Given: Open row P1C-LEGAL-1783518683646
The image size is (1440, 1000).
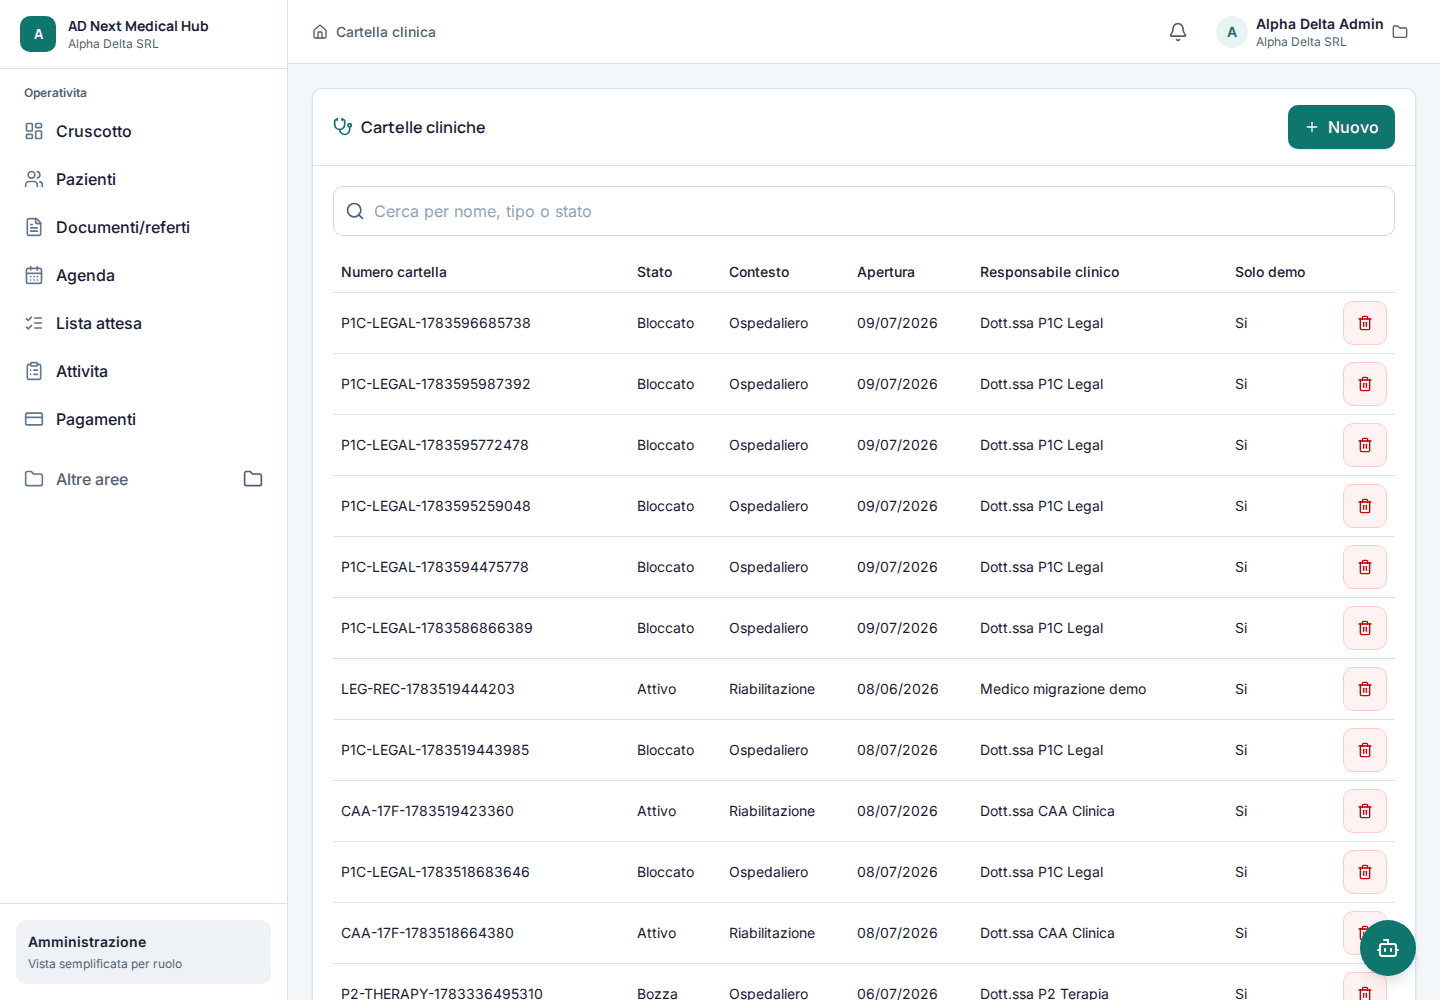Looking at the screenshot, I should tap(864, 872).
